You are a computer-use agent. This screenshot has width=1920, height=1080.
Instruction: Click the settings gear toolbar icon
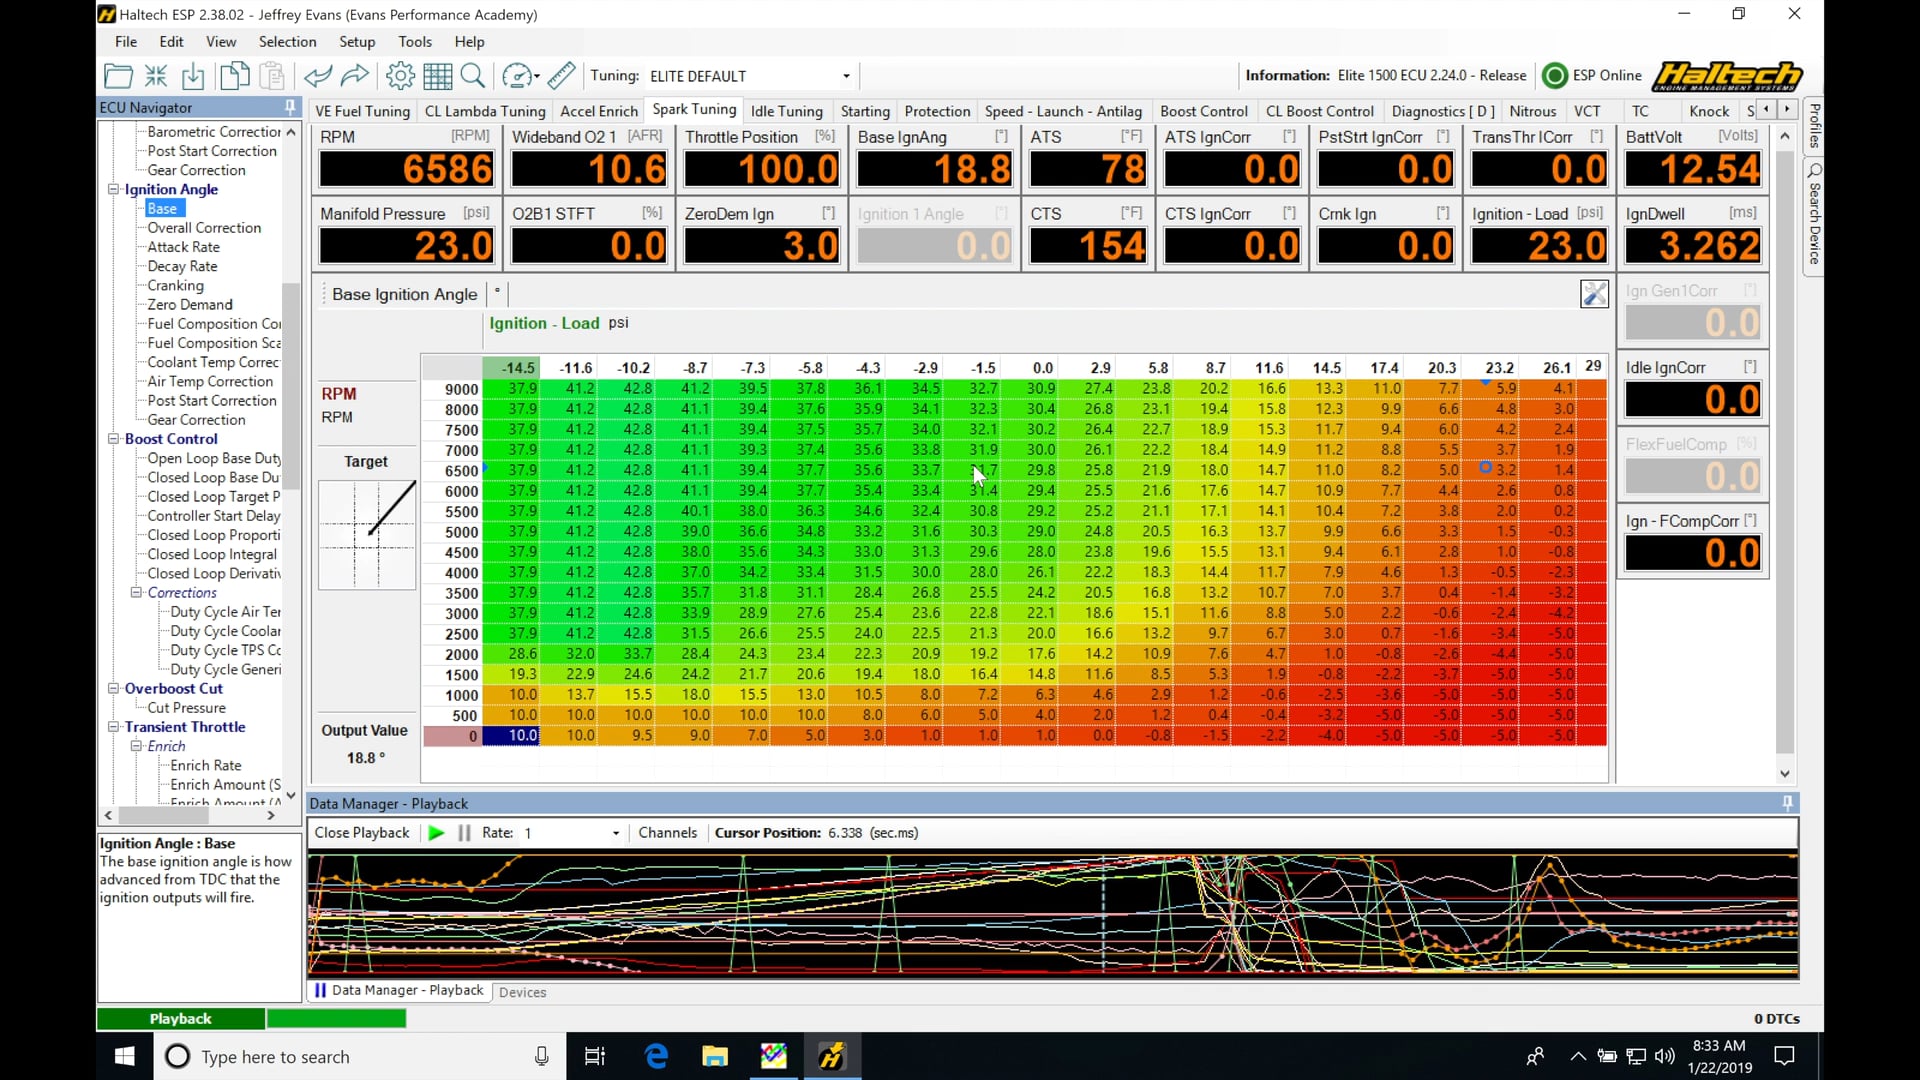tap(399, 75)
